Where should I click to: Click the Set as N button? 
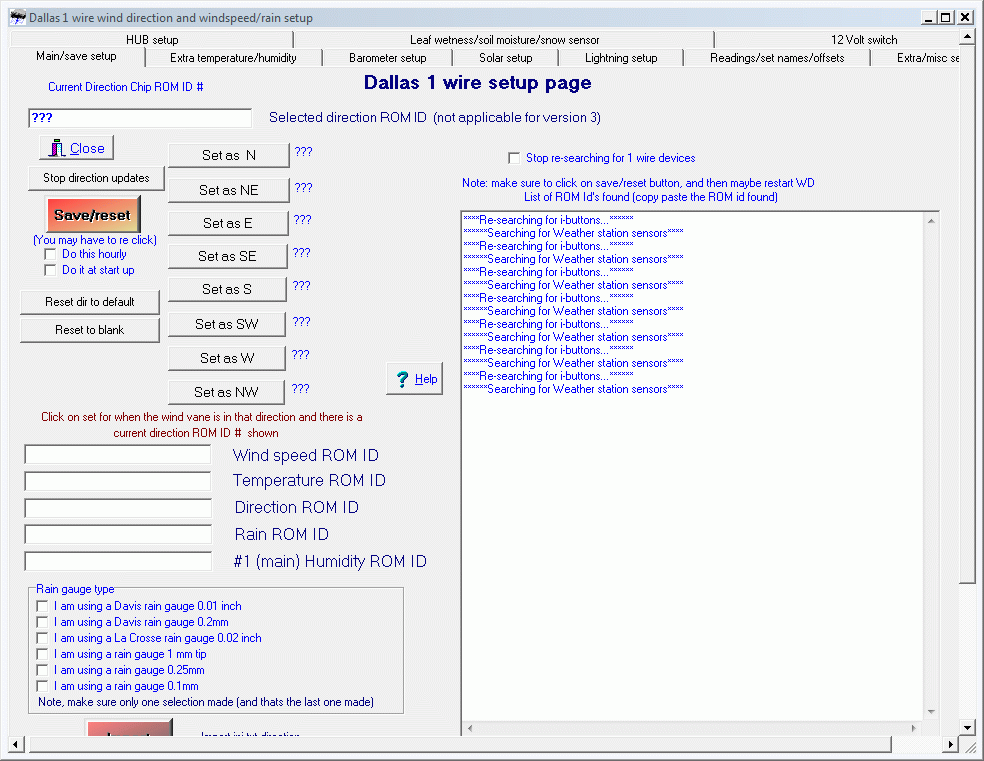[x=228, y=155]
